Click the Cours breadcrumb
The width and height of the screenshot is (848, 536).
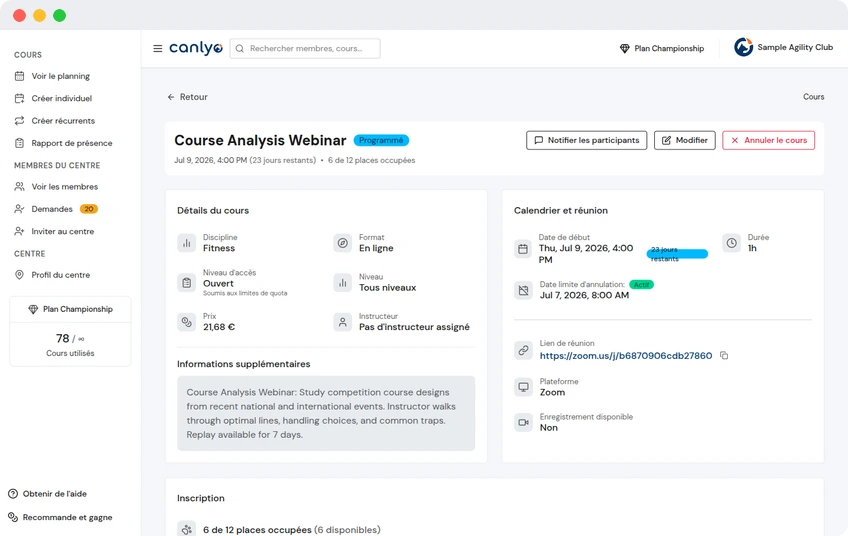click(813, 97)
